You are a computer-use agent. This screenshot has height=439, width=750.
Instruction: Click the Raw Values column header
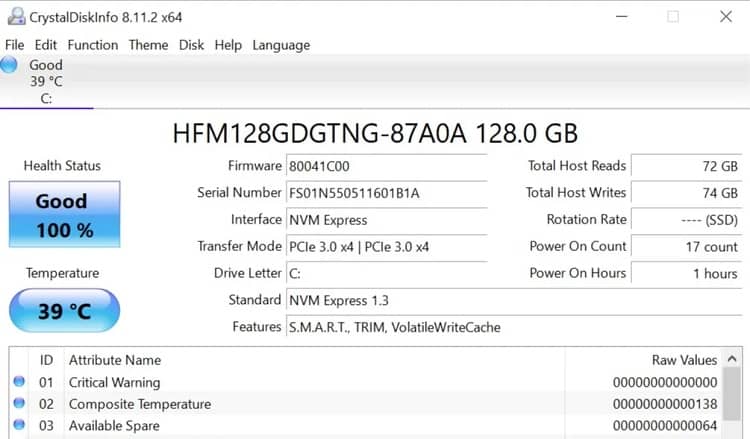coord(684,360)
